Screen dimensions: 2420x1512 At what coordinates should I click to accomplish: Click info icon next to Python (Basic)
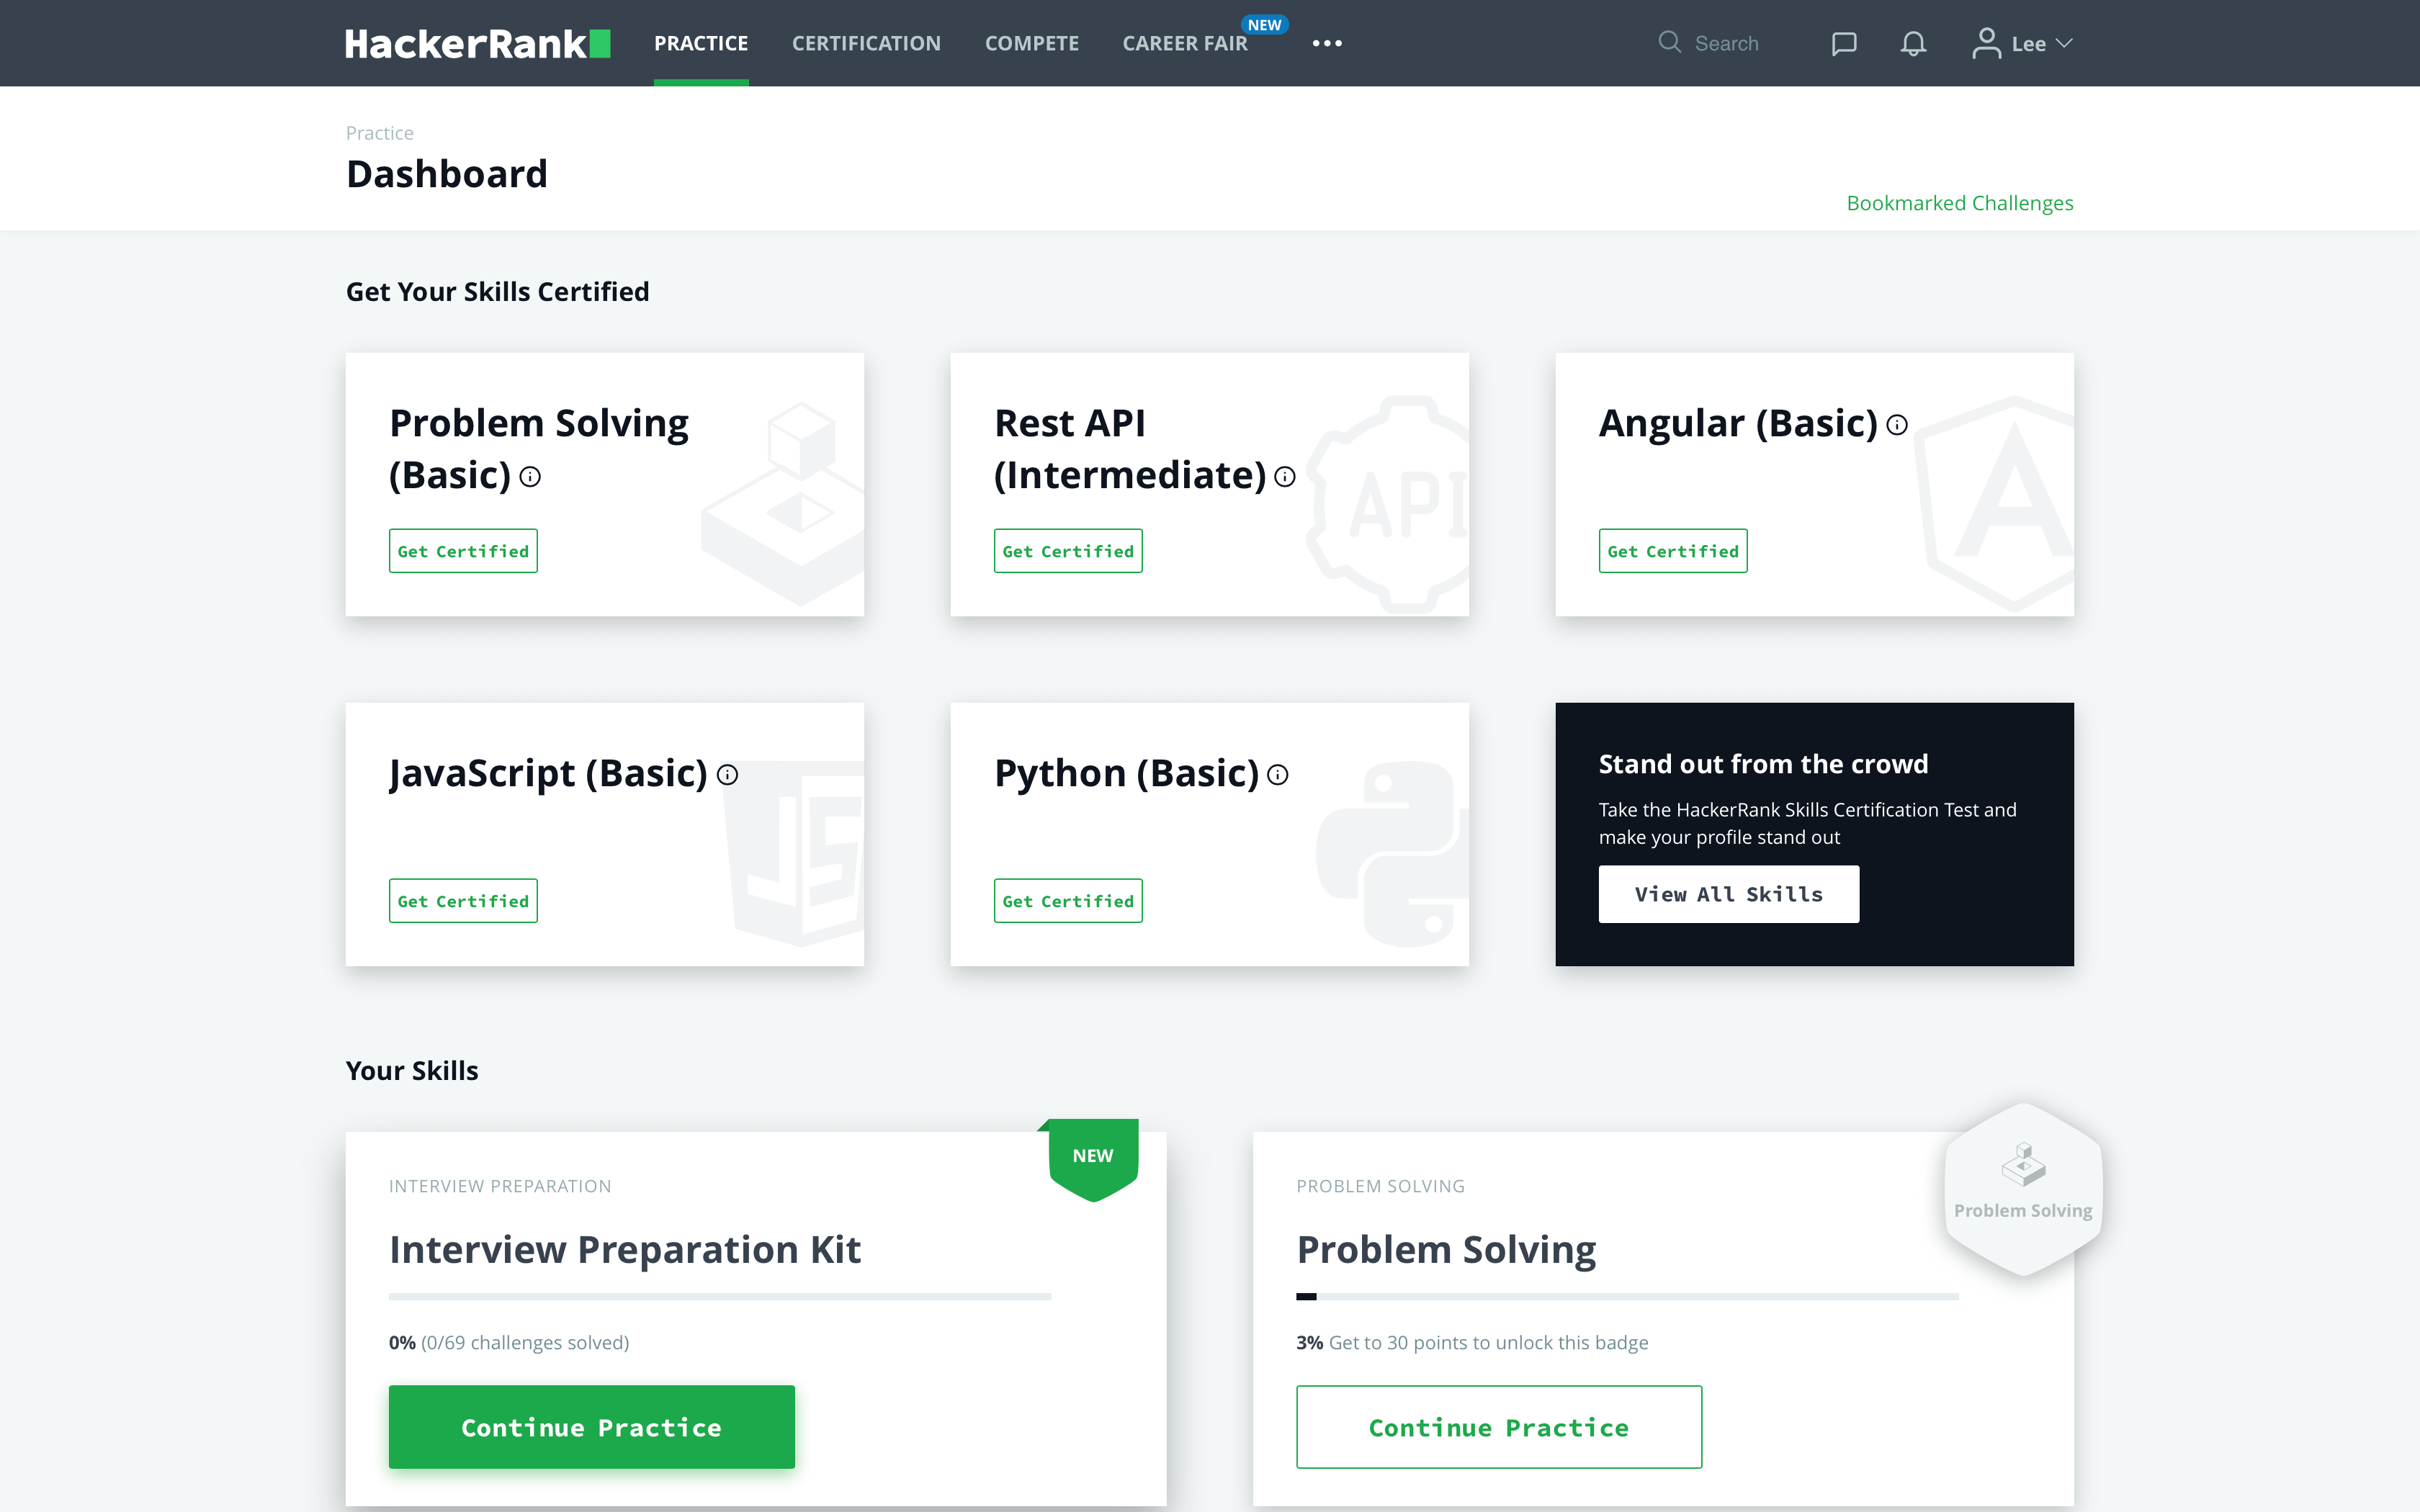[x=1278, y=775]
